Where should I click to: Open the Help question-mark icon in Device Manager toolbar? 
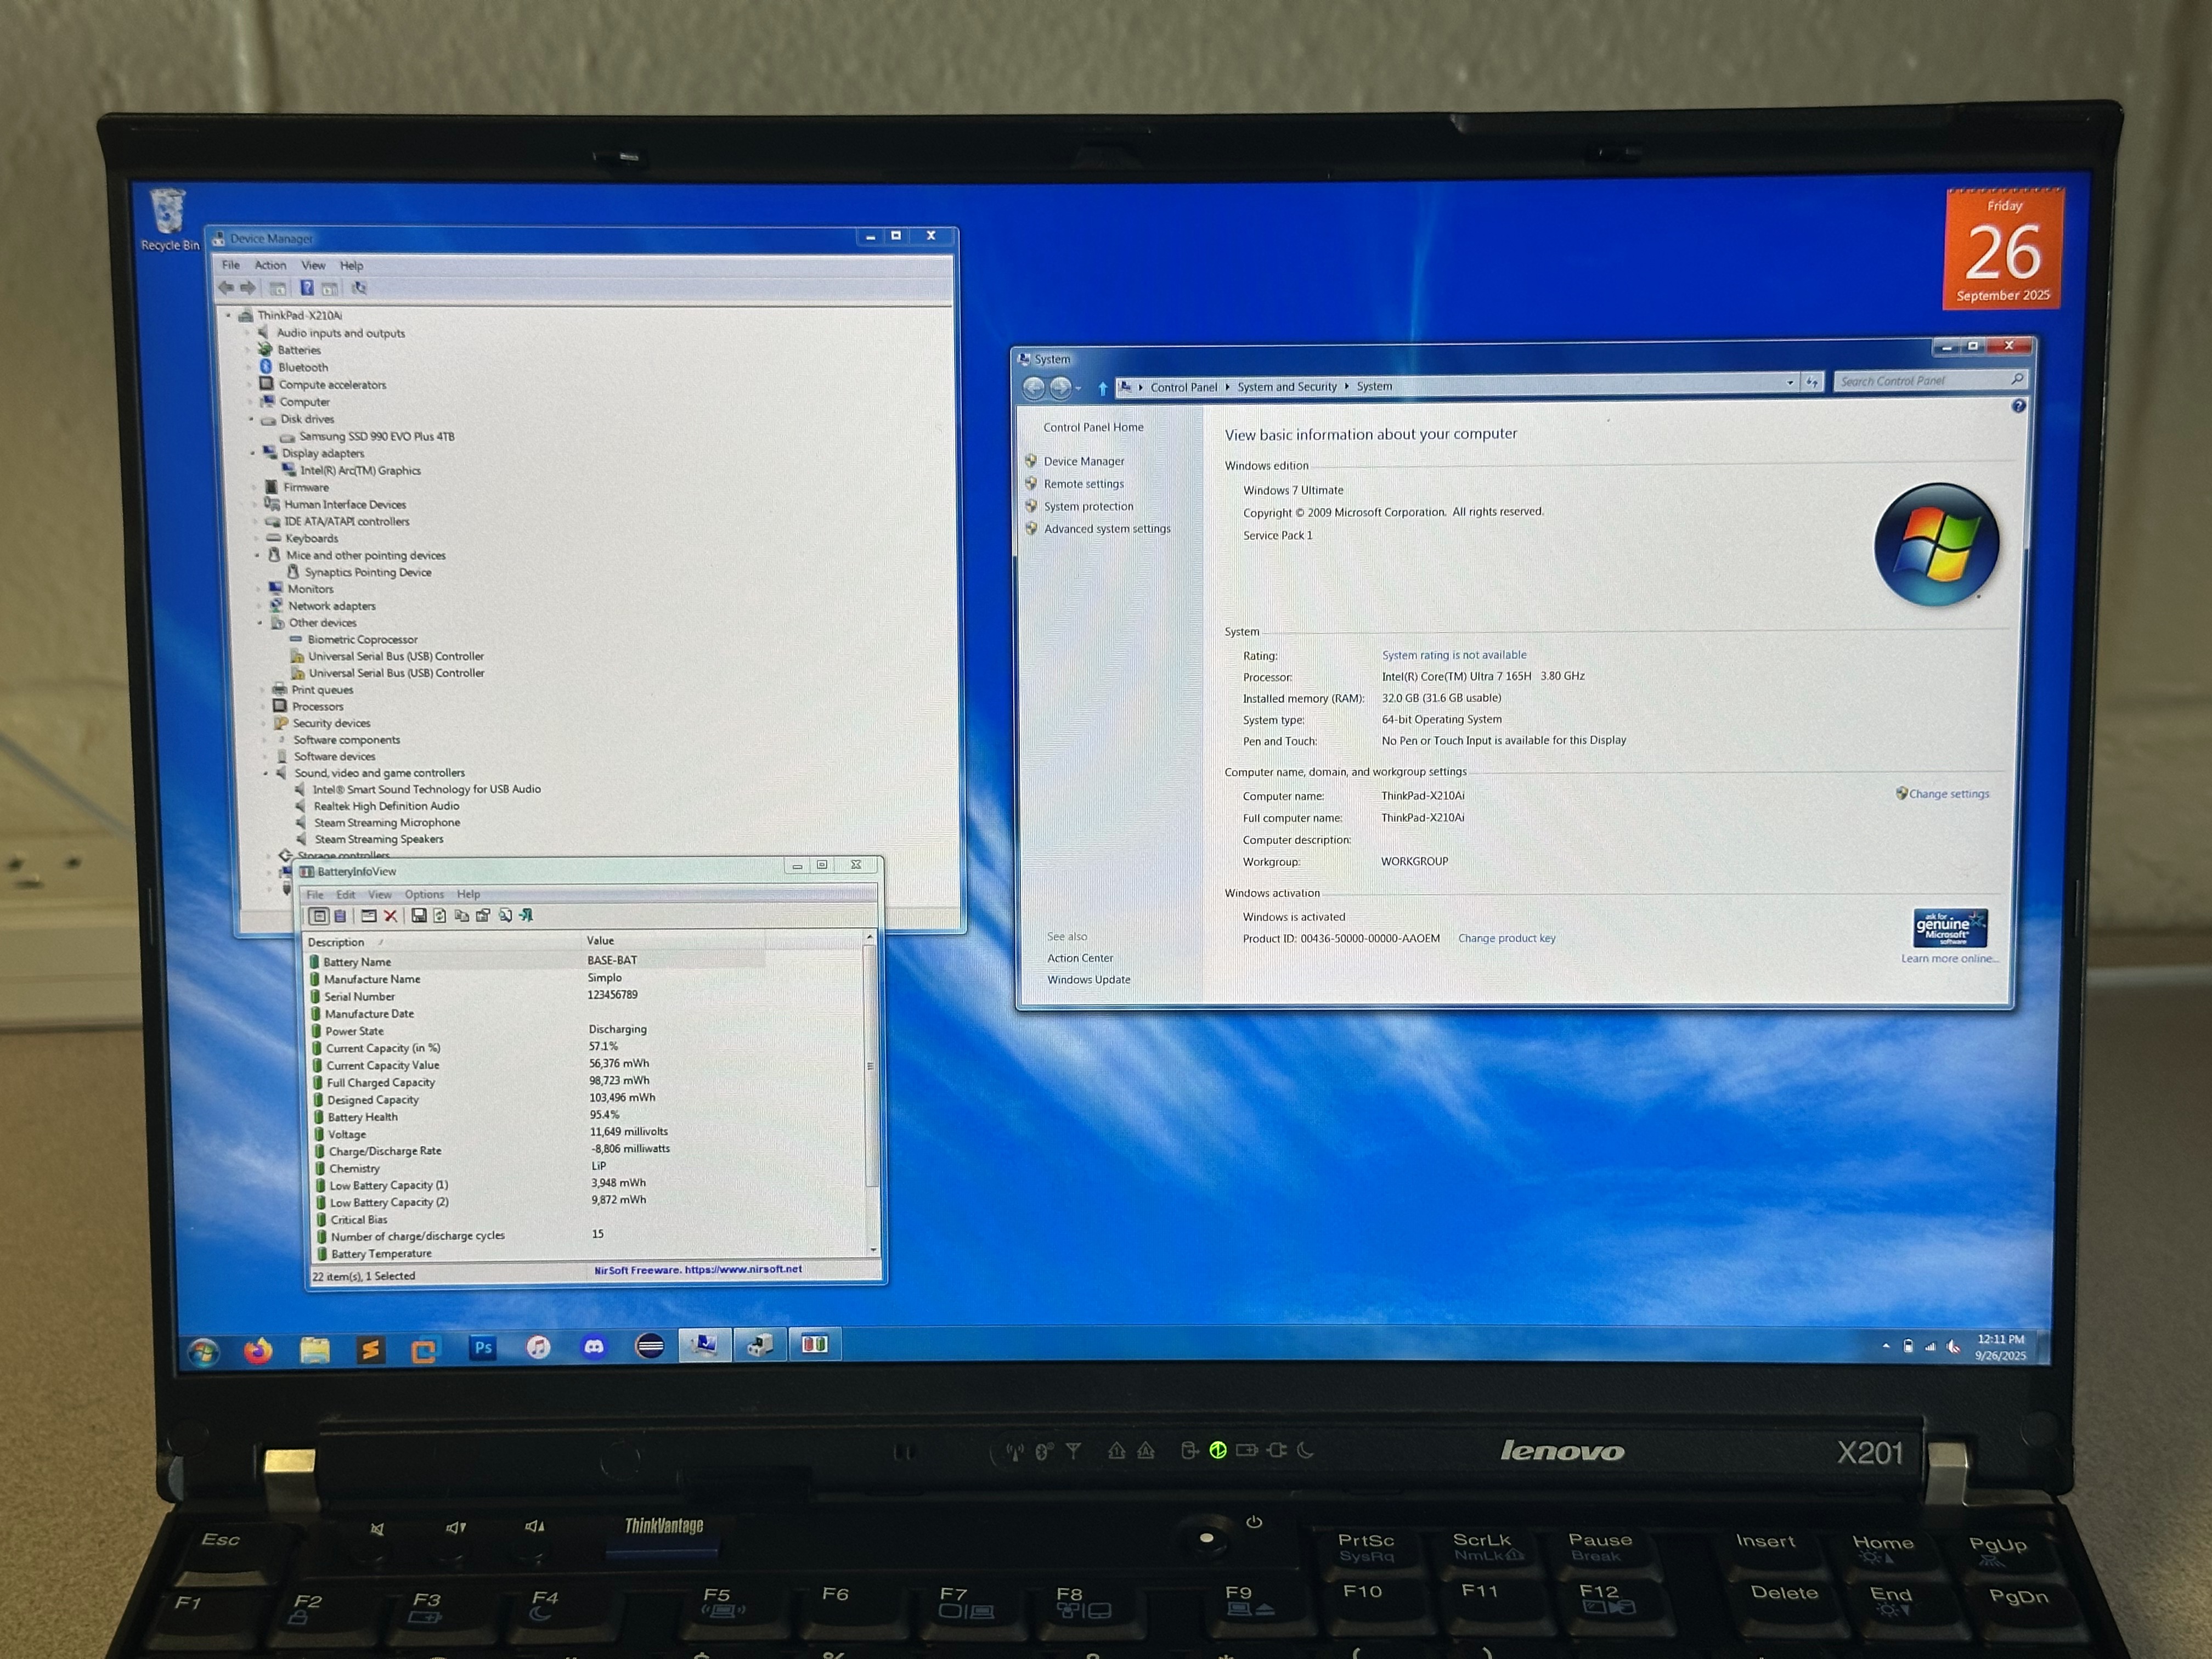307,288
